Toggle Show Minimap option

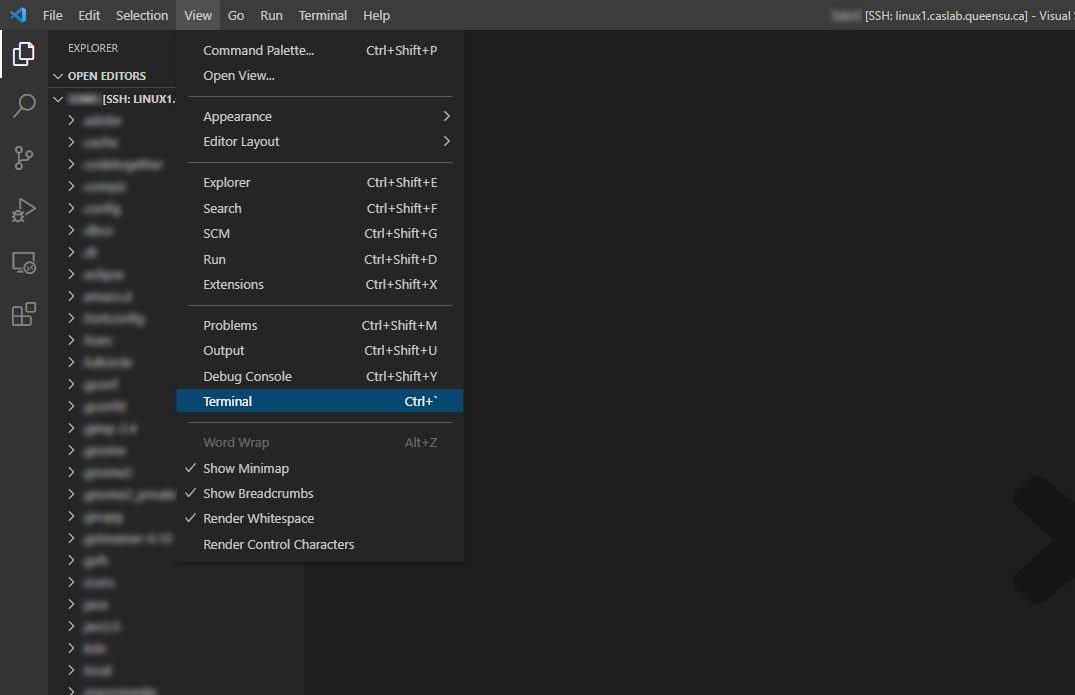pyautogui.click(x=319, y=468)
